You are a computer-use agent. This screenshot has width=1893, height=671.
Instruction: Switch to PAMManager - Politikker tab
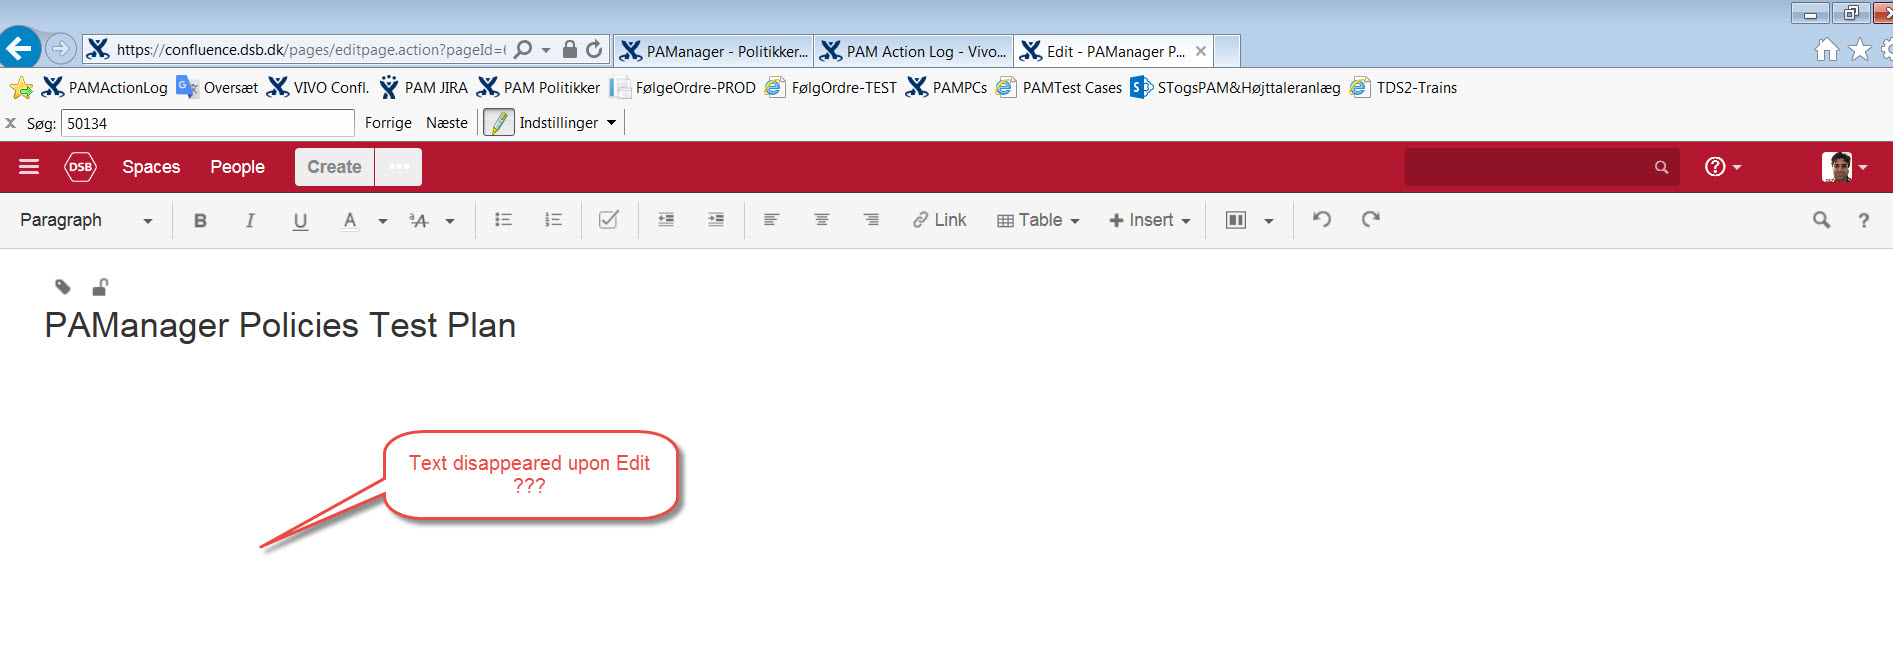click(713, 51)
